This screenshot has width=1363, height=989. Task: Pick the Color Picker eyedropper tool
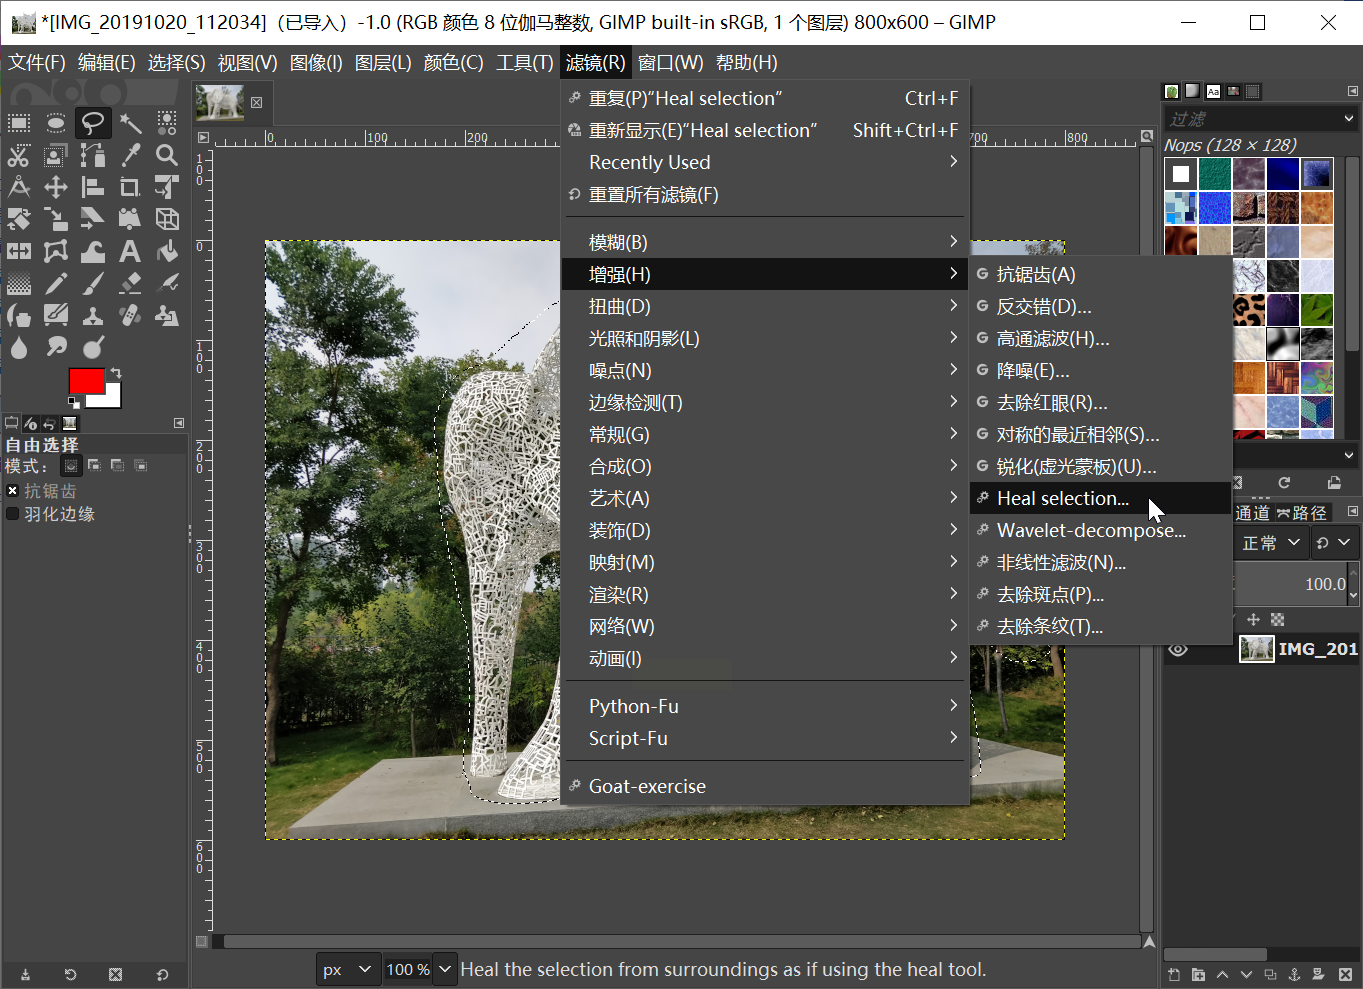tap(130, 155)
